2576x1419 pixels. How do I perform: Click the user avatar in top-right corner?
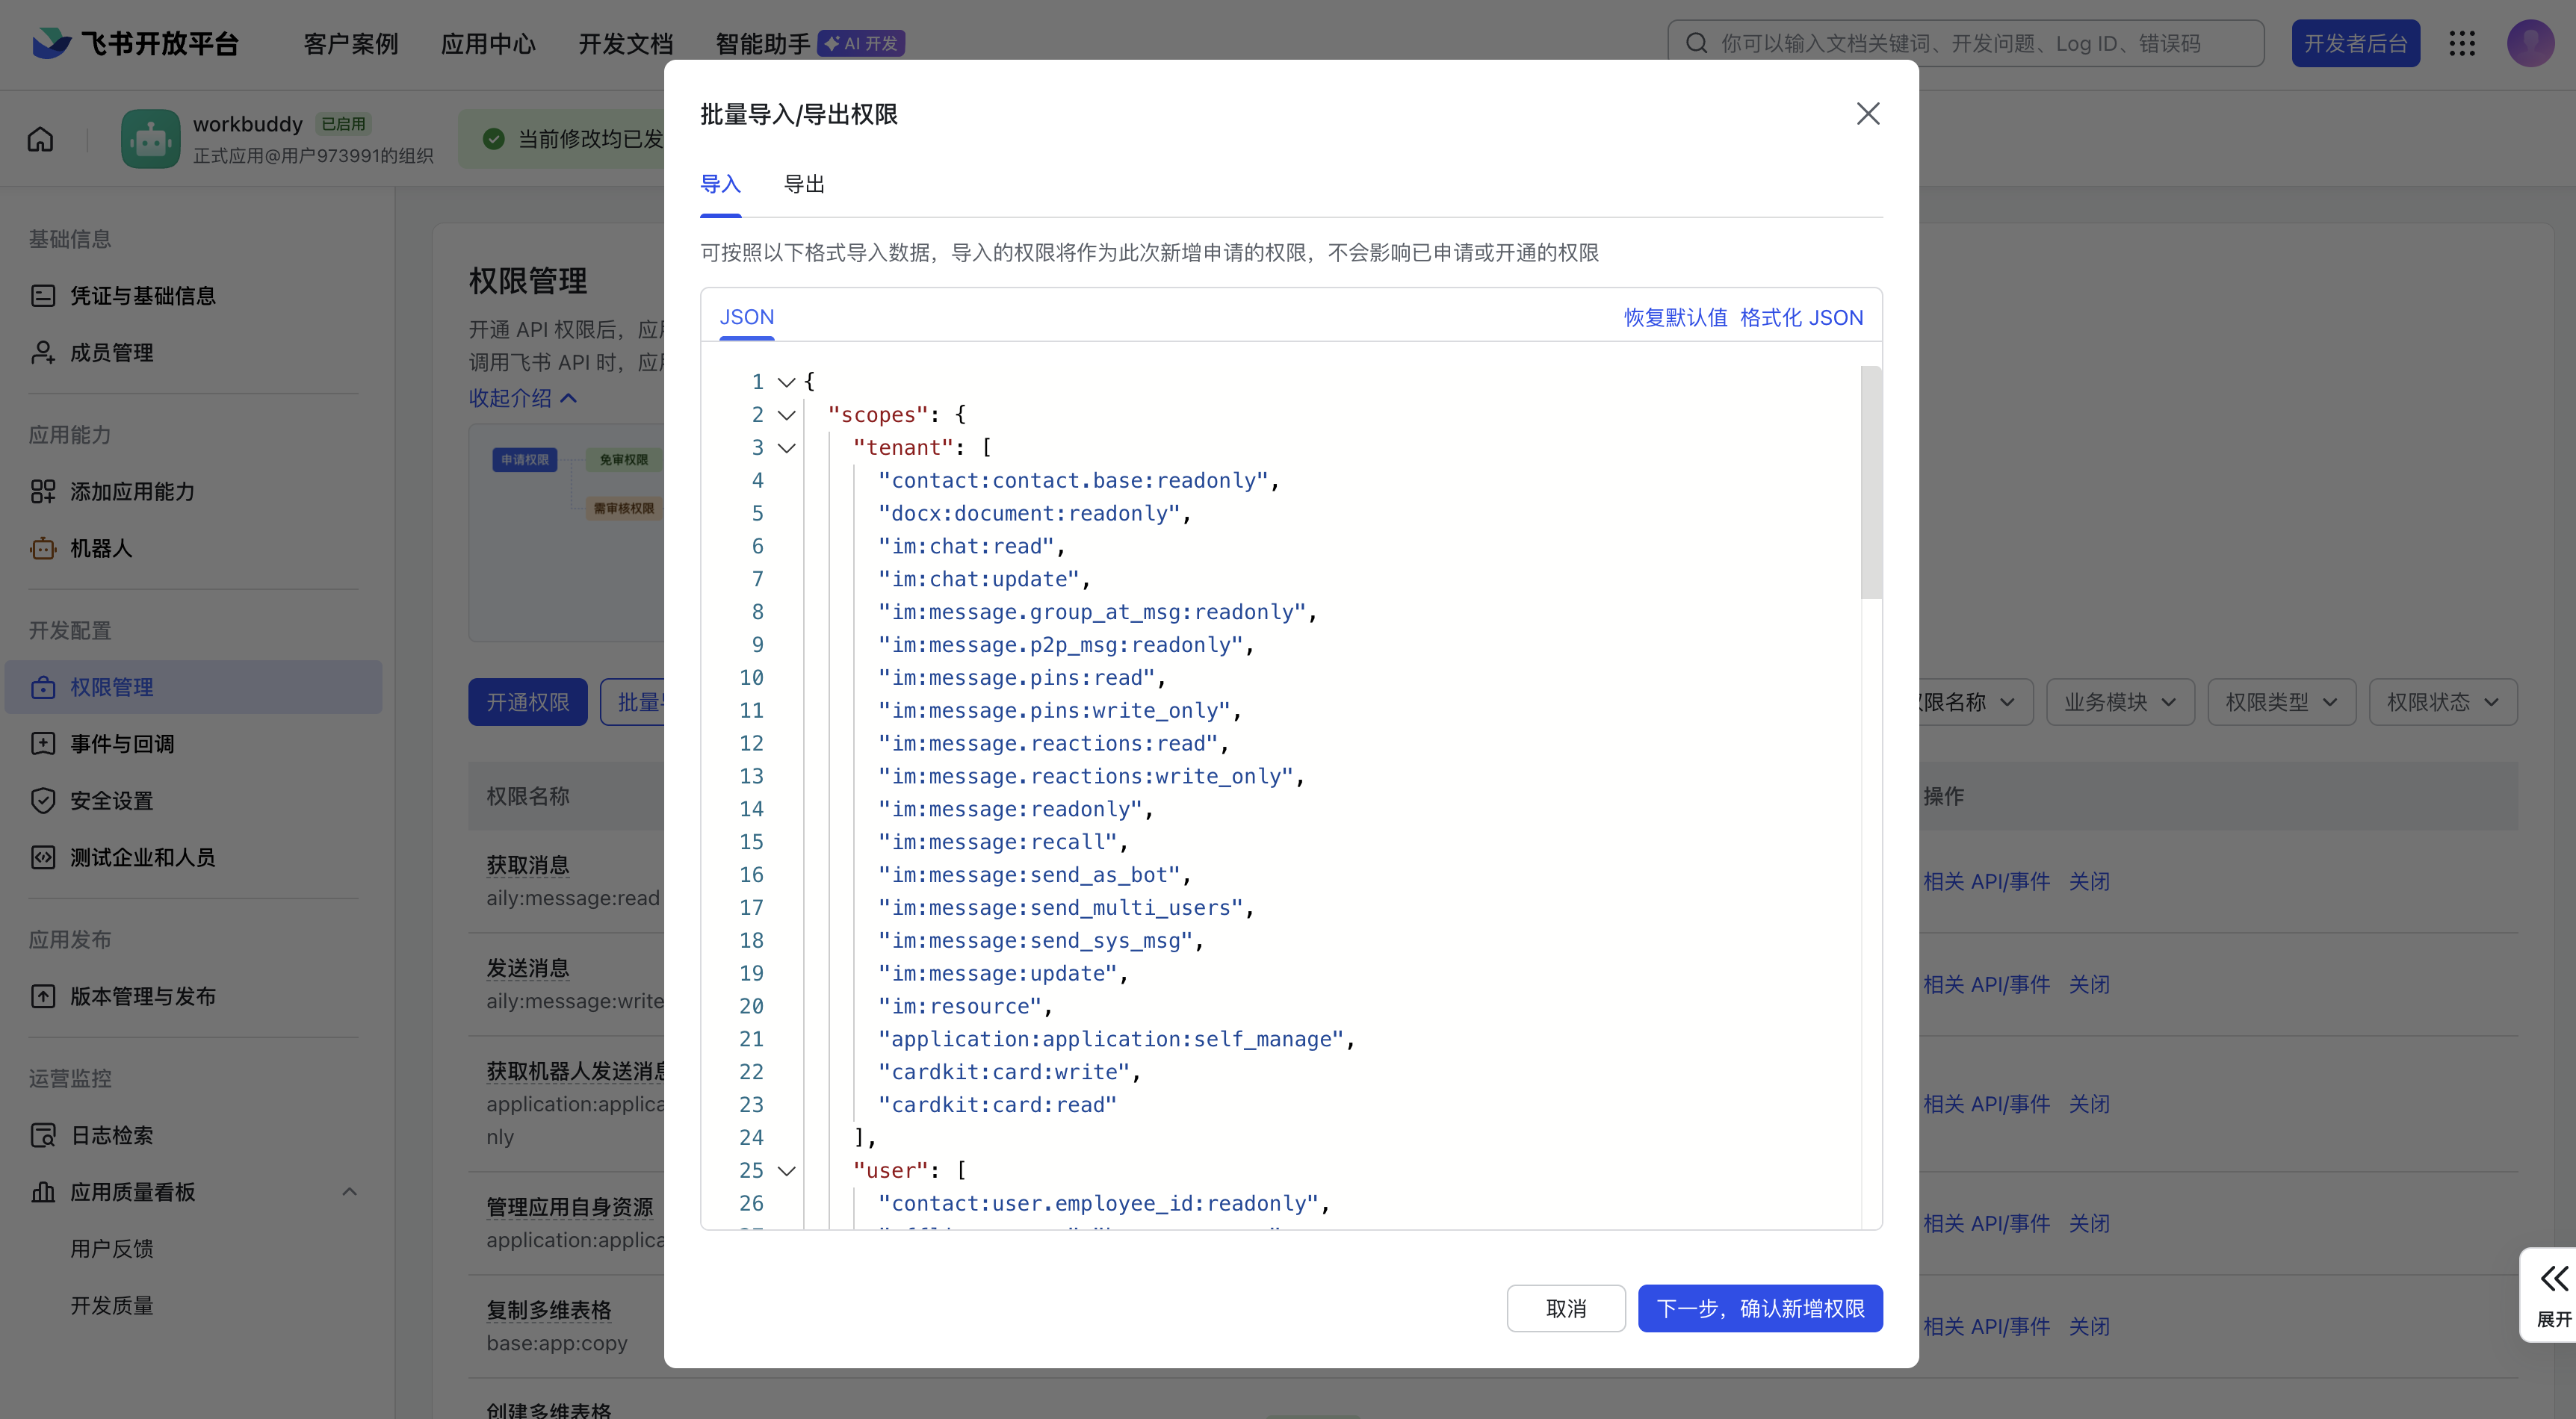tap(2530, 43)
